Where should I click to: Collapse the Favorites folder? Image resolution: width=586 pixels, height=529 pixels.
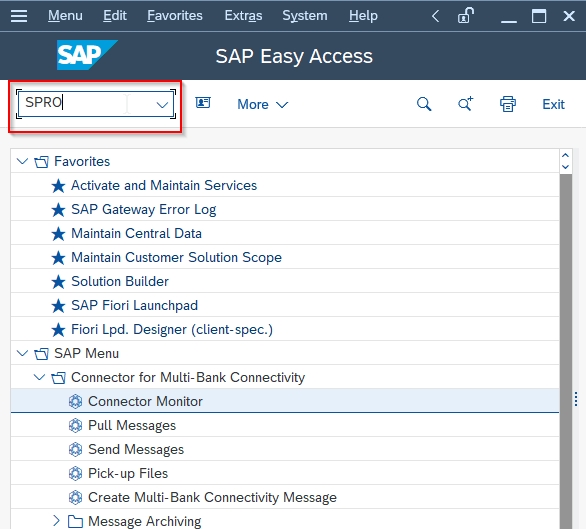click(22, 162)
